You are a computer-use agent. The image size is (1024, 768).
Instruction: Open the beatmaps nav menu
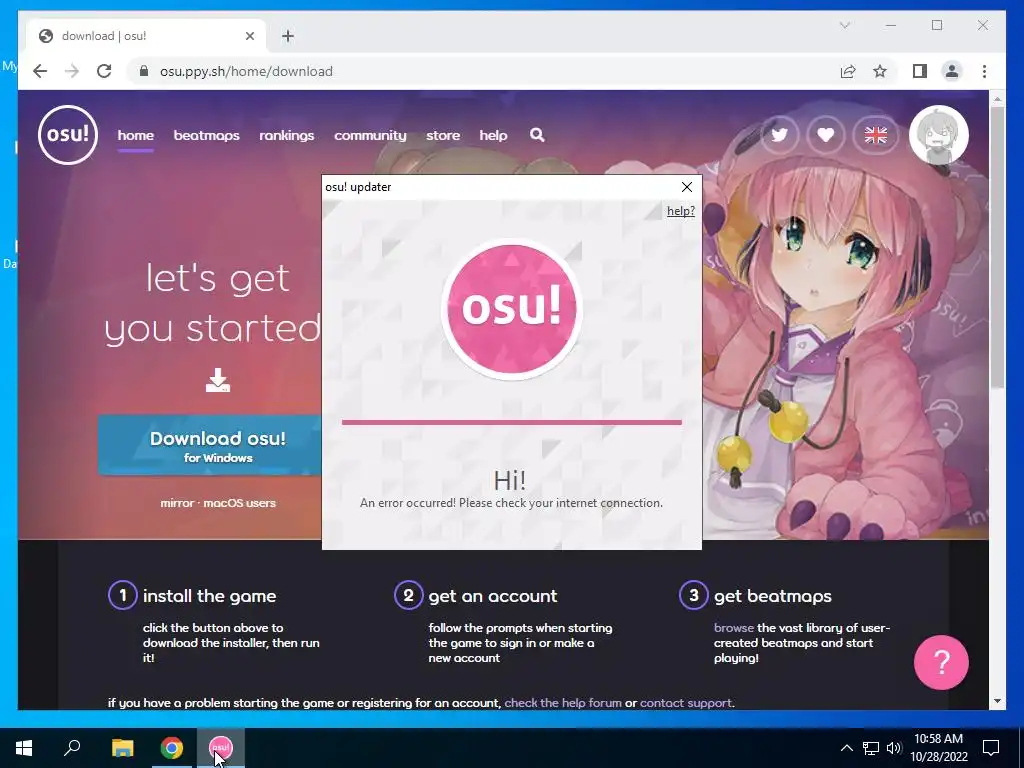(x=206, y=135)
